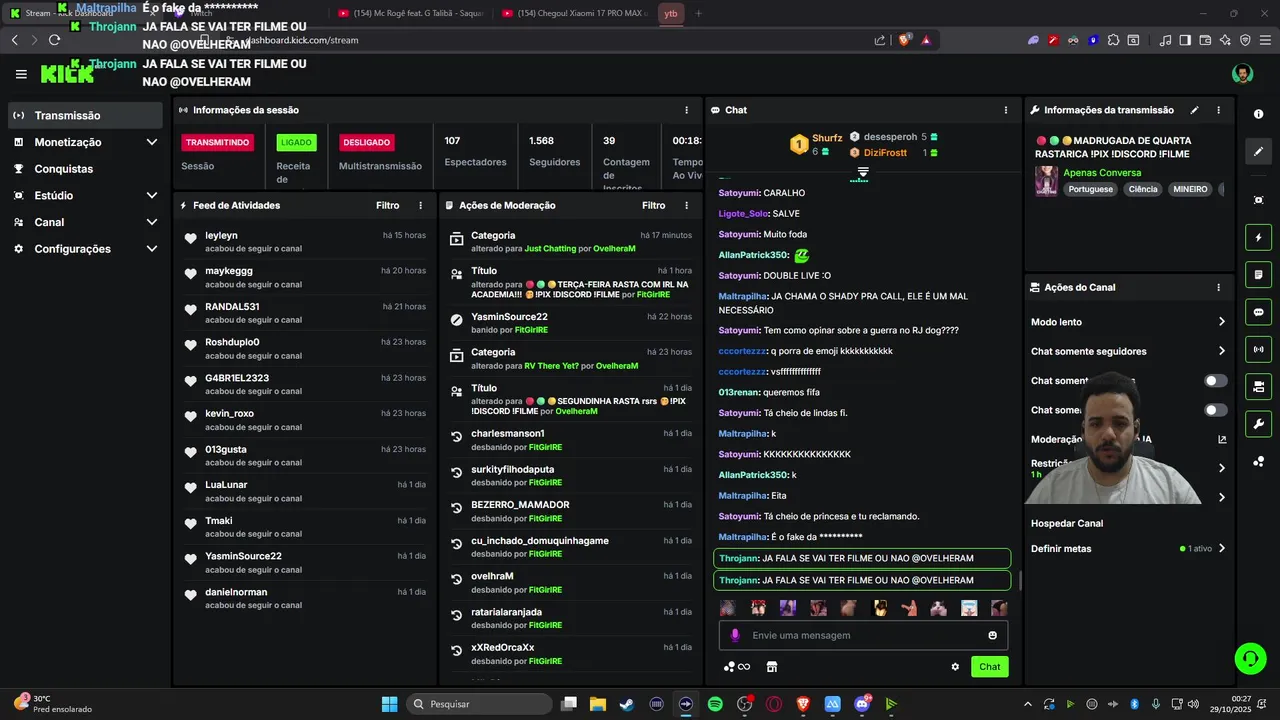Open Ações do Canal three-dot menu
The image size is (1280, 720).
[1218, 287]
